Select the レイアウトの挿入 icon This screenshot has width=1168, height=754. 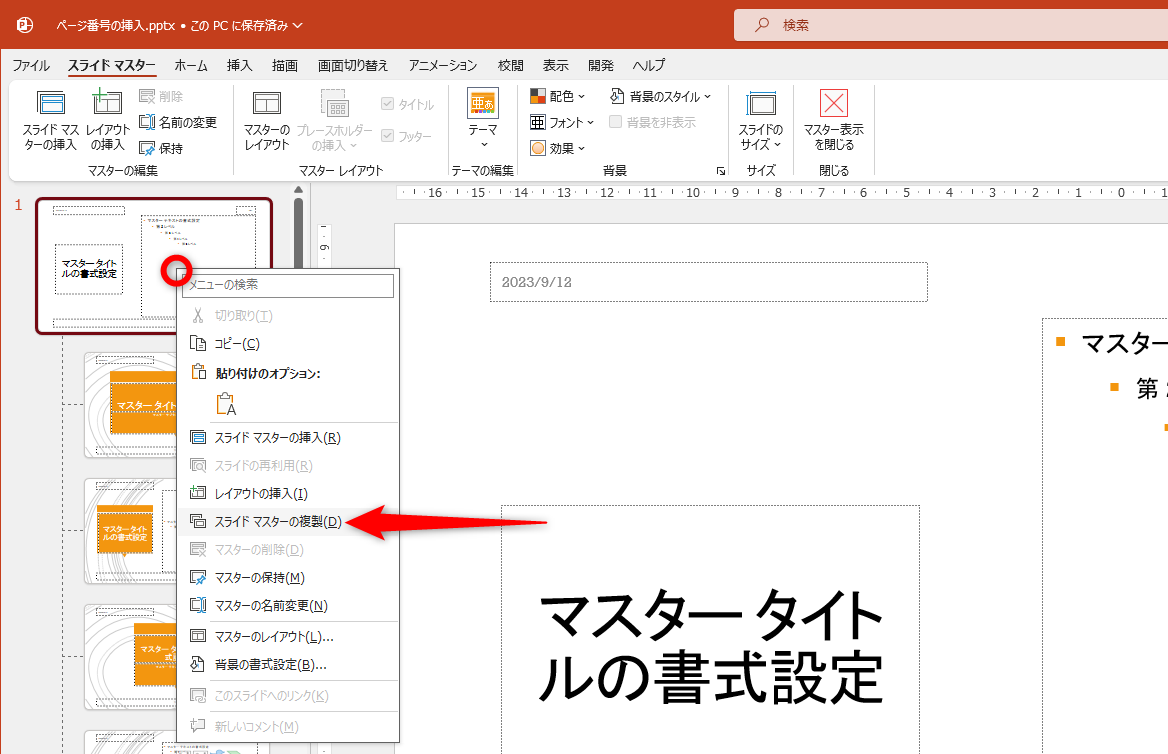coord(106,118)
